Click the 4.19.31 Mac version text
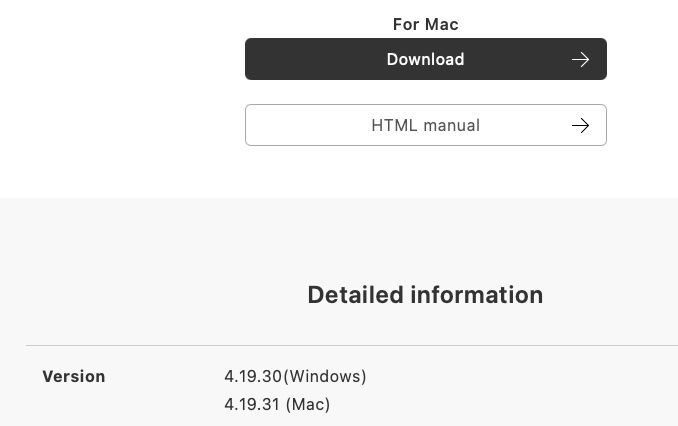The width and height of the screenshot is (678, 426). click(x=277, y=405)
